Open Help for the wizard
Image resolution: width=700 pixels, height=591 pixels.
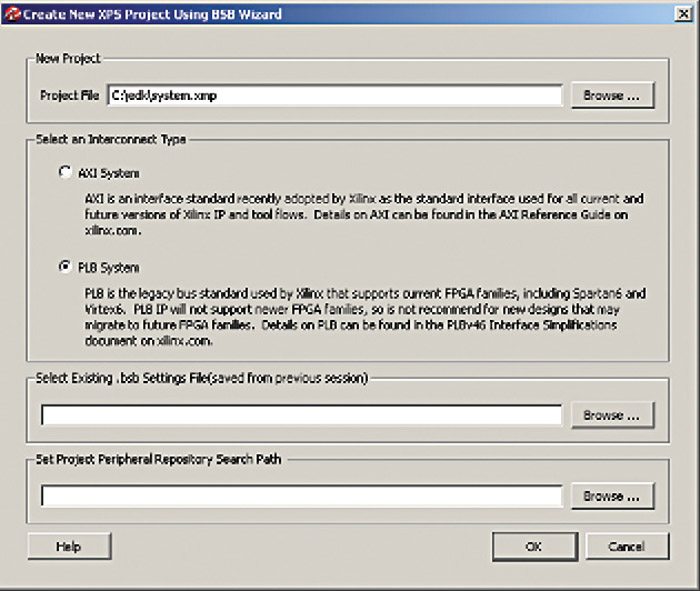tap(68, 546)
